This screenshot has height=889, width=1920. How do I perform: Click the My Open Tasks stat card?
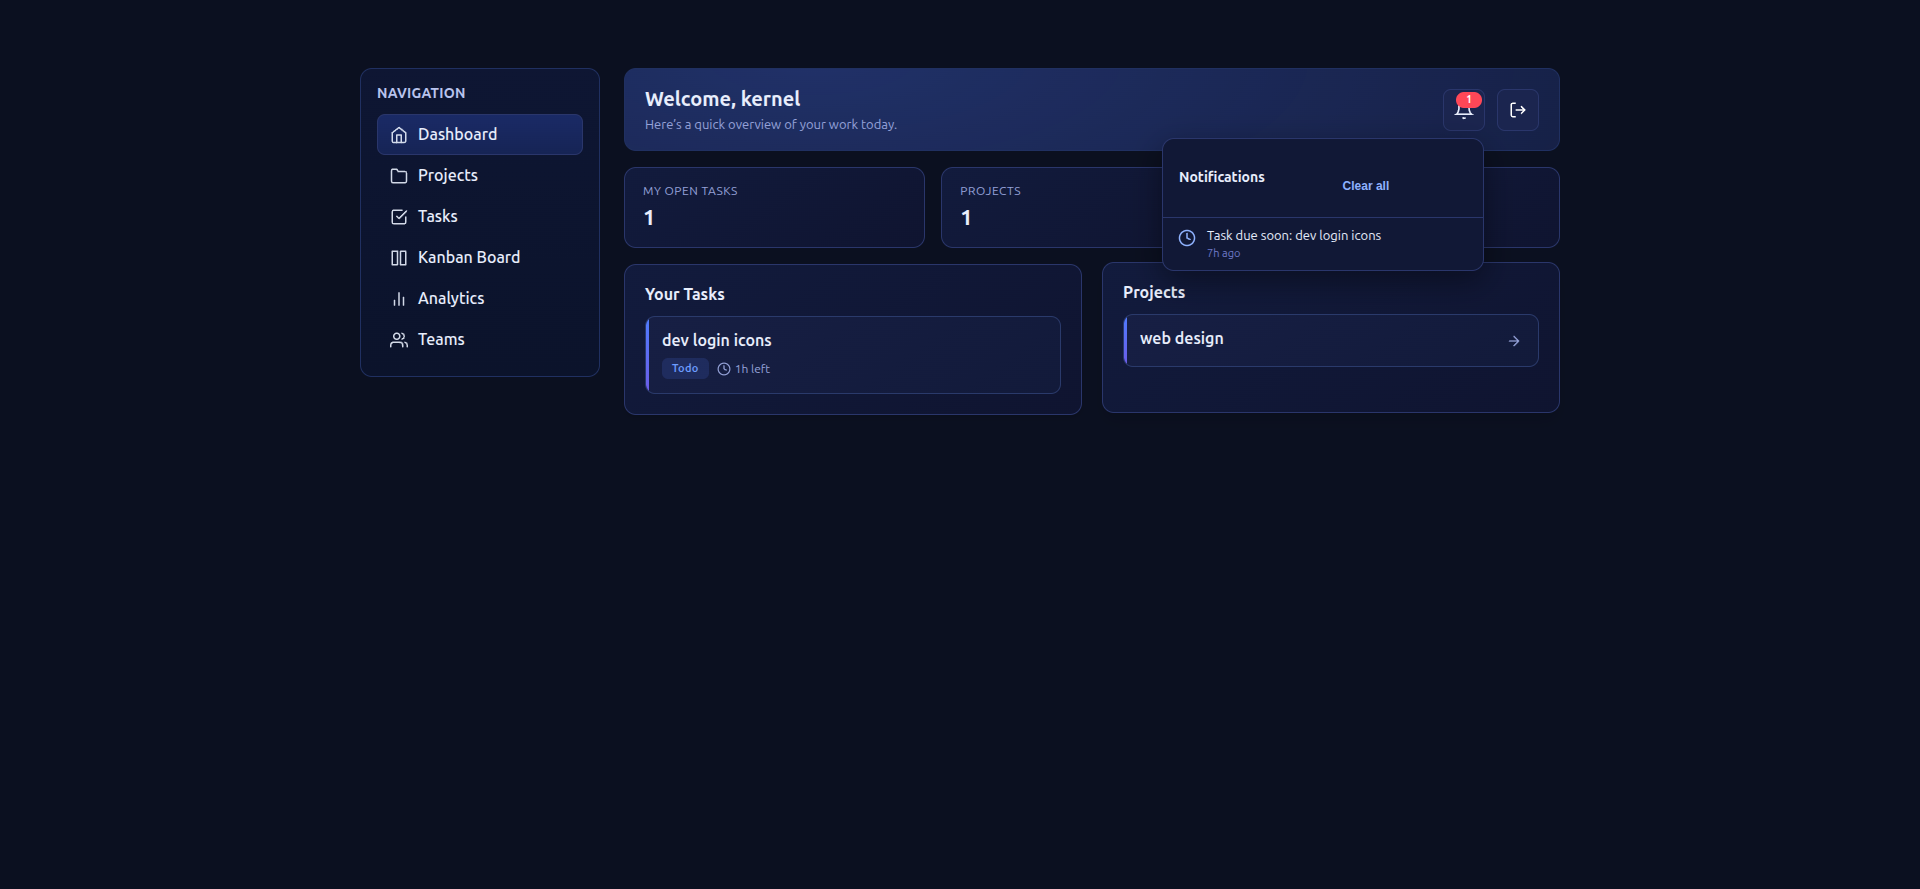tap(774, 207)
